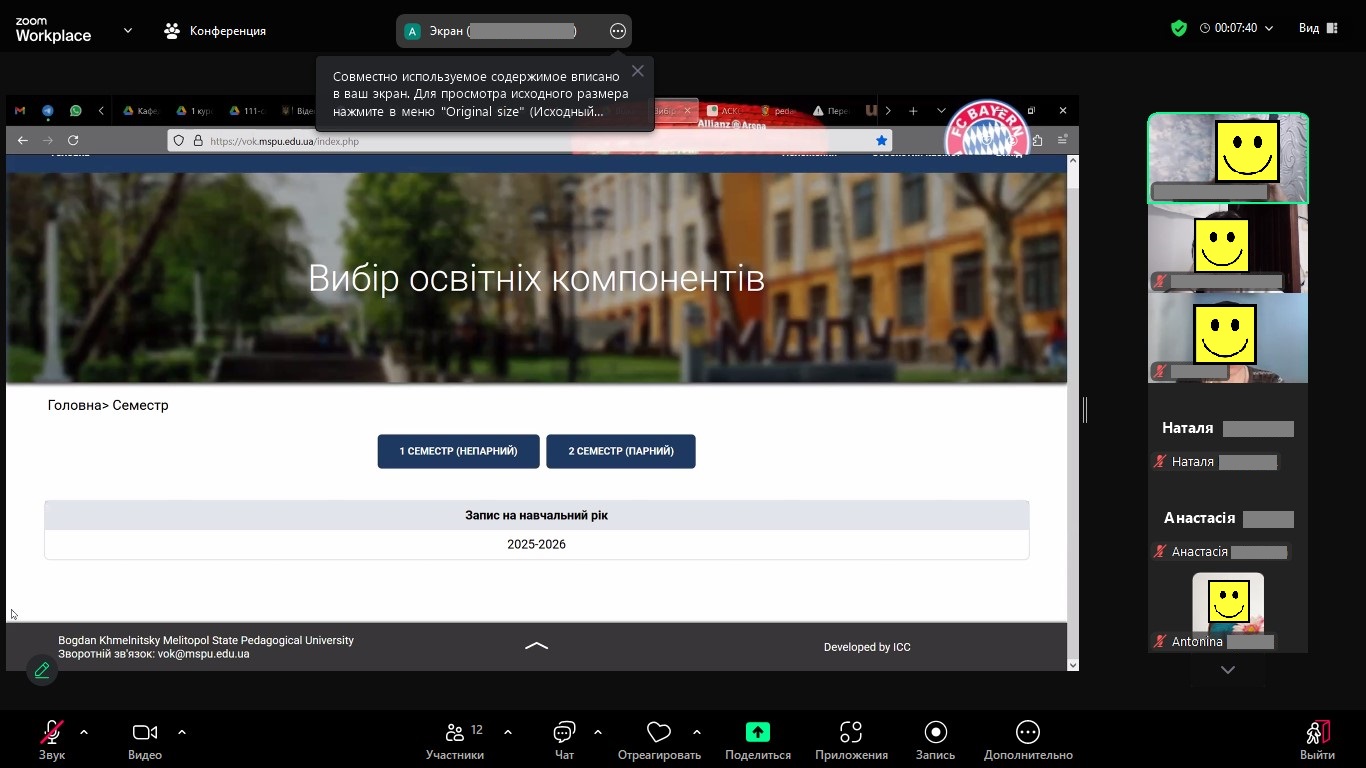1366x768 pixels.
Task: Click browser extensions icon in toolbar
Action: pos(1037,141)
